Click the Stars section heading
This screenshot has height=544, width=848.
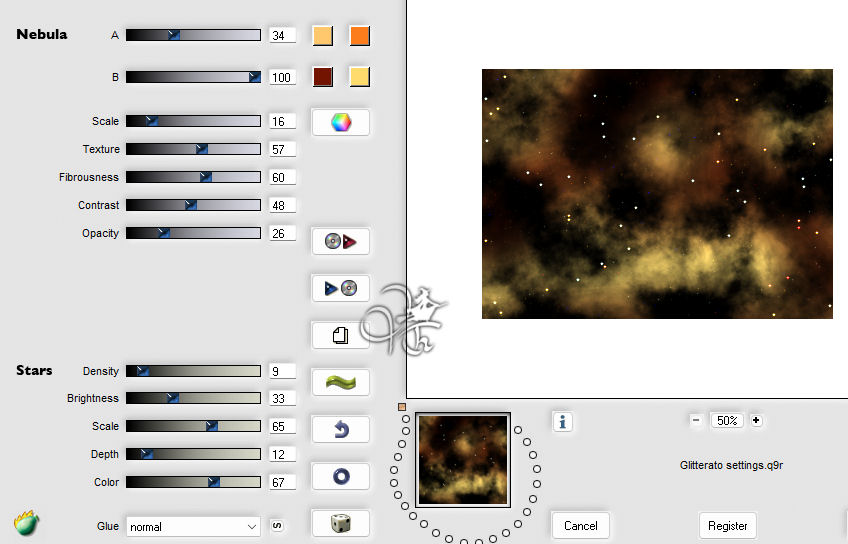pos(34,370)
